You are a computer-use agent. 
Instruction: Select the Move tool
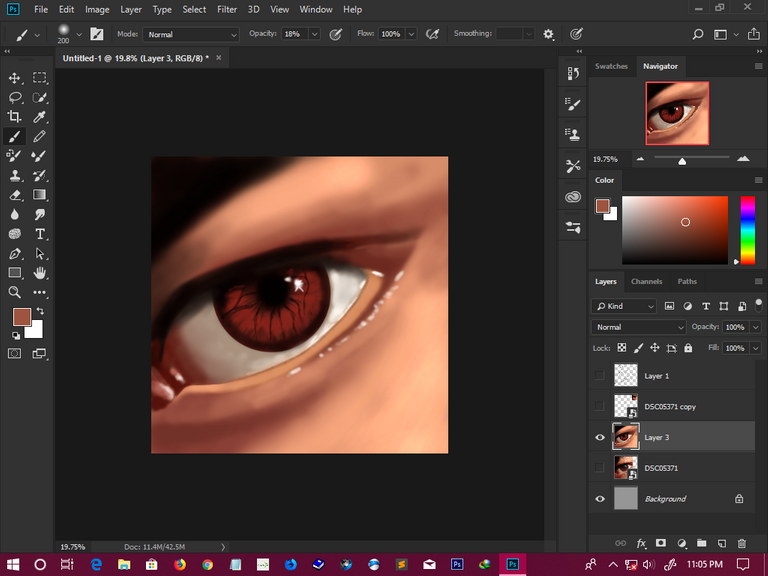[15, 78]
